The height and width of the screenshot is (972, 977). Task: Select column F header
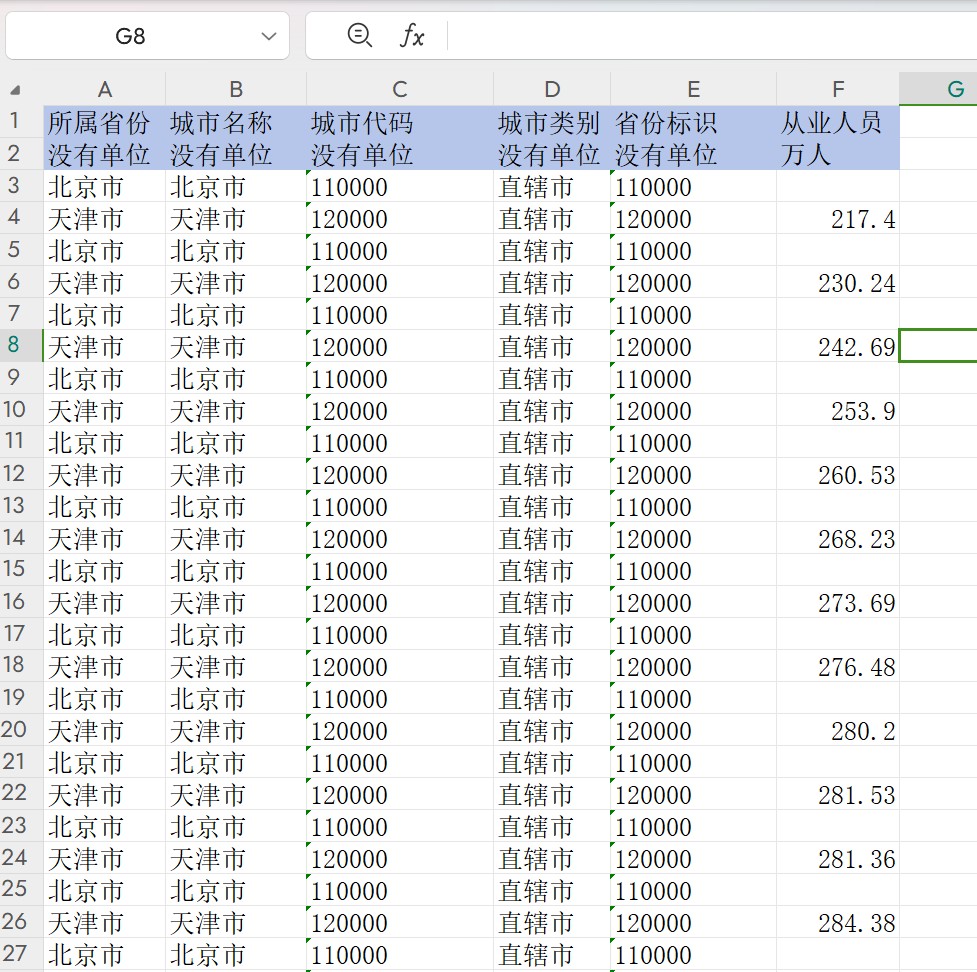coord(837,90)
